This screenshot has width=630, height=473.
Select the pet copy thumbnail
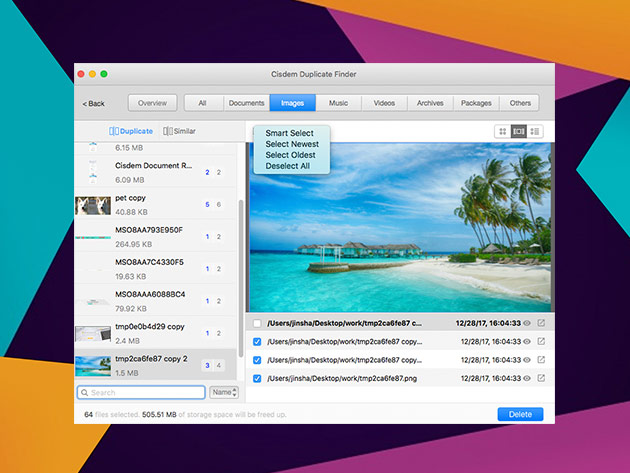click(x=93, y=205)
